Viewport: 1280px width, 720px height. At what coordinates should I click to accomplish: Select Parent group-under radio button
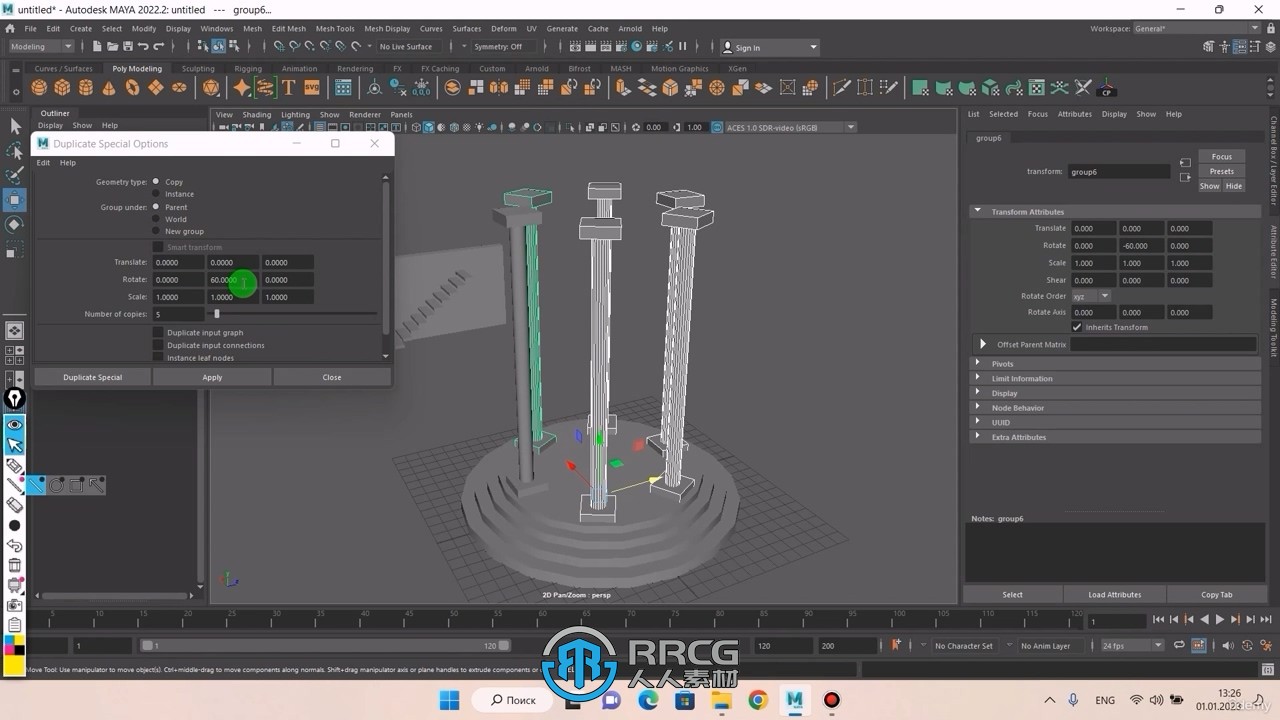tap(156, 207)
